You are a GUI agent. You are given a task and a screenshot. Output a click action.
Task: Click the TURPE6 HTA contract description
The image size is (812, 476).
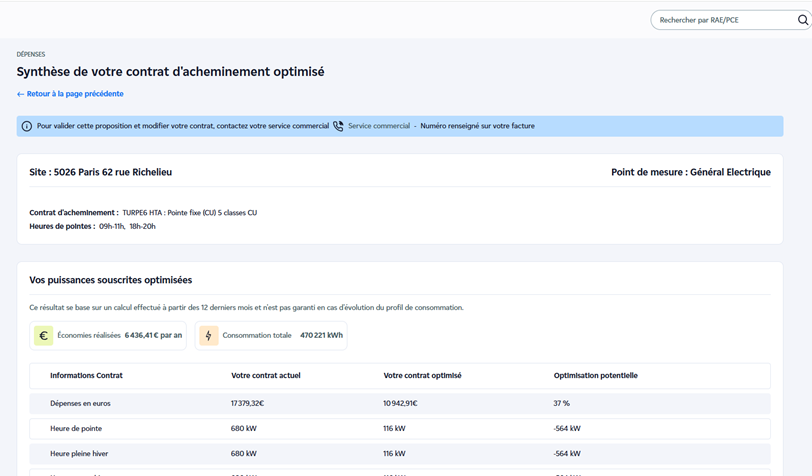(190, 213)
